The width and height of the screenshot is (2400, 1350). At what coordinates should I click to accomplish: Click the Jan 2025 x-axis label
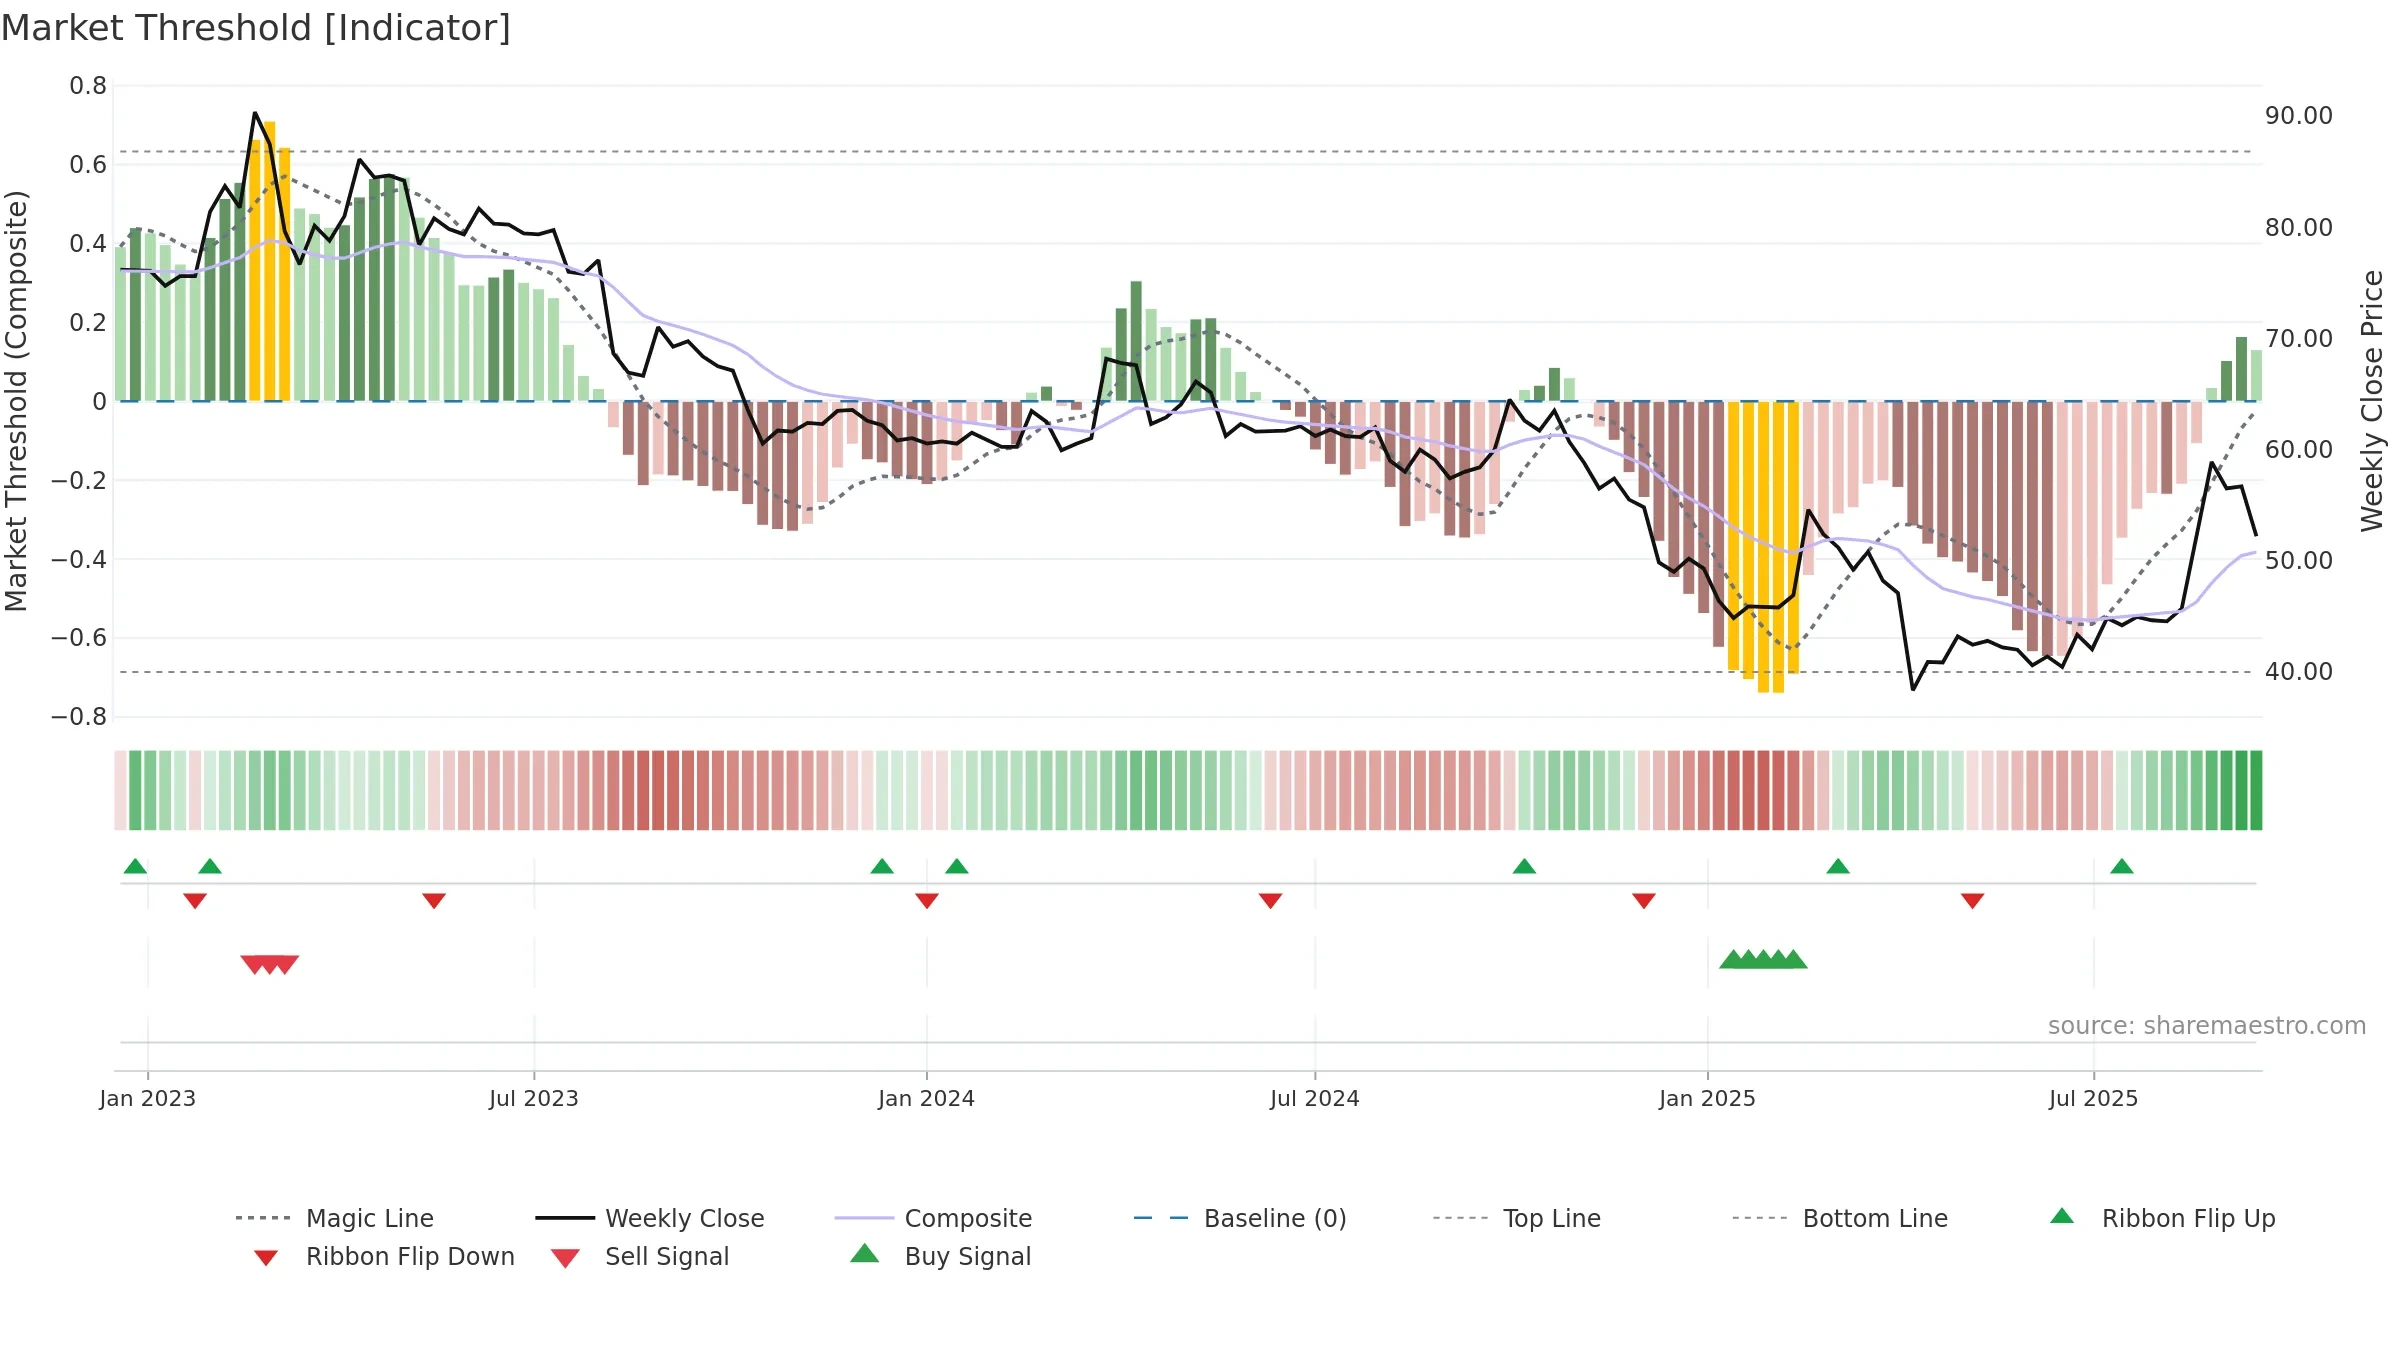click(1708, 1098)
